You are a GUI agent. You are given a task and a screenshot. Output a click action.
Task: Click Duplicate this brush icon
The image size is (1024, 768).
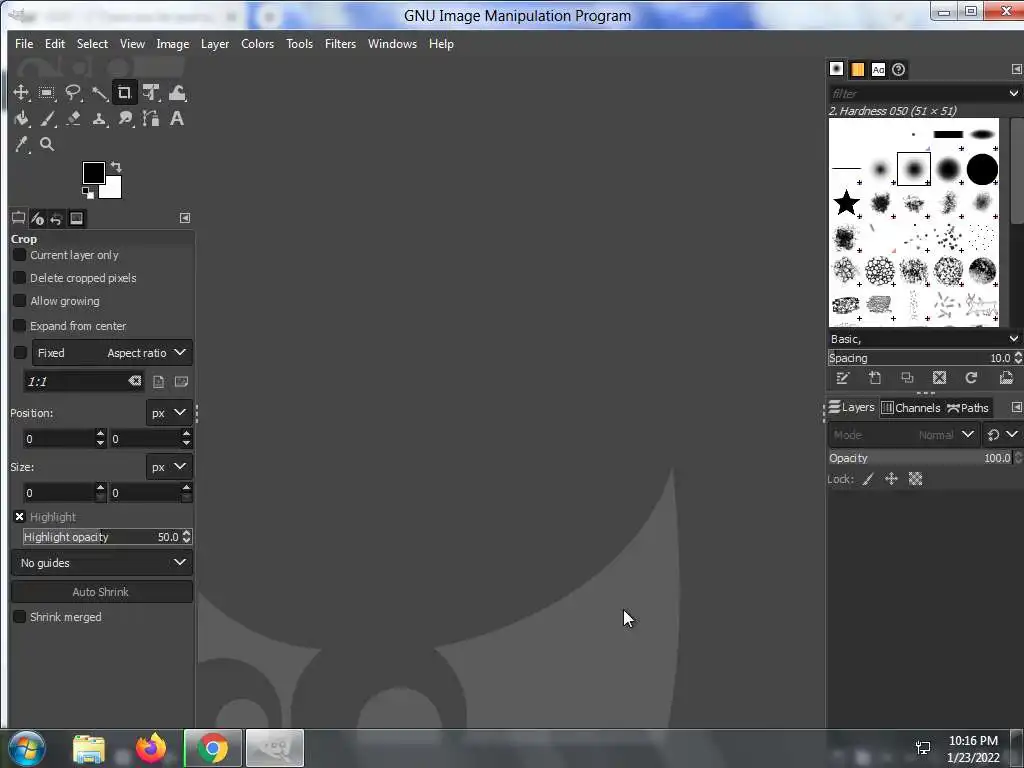click(x=907, y=377)
